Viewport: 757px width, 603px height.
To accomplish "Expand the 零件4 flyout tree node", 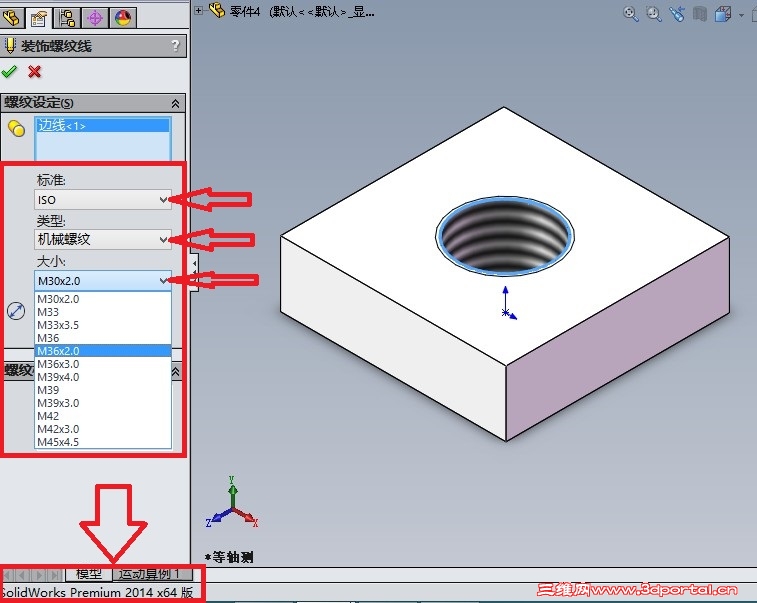I will tap(198, 10).
